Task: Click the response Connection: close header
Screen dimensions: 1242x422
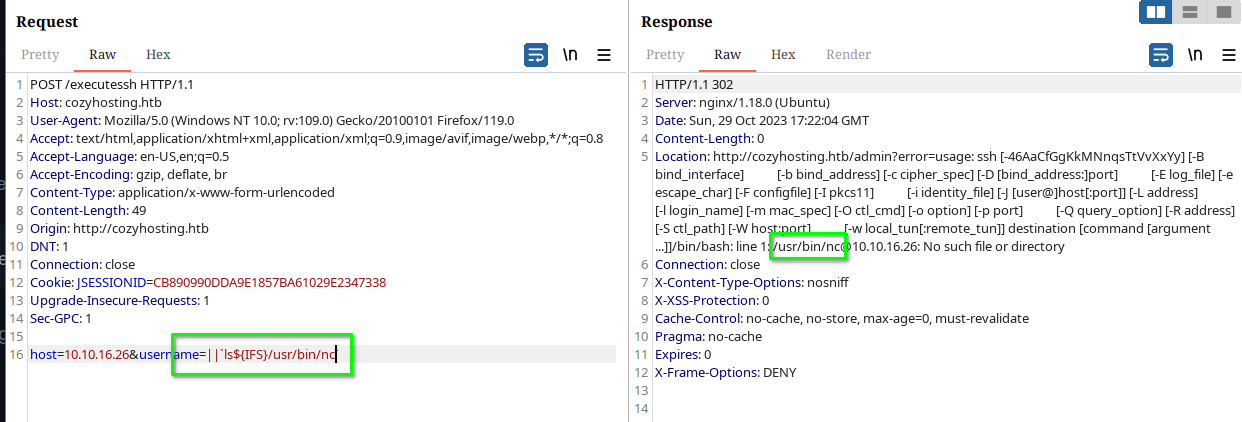Action: pos(707,264)
